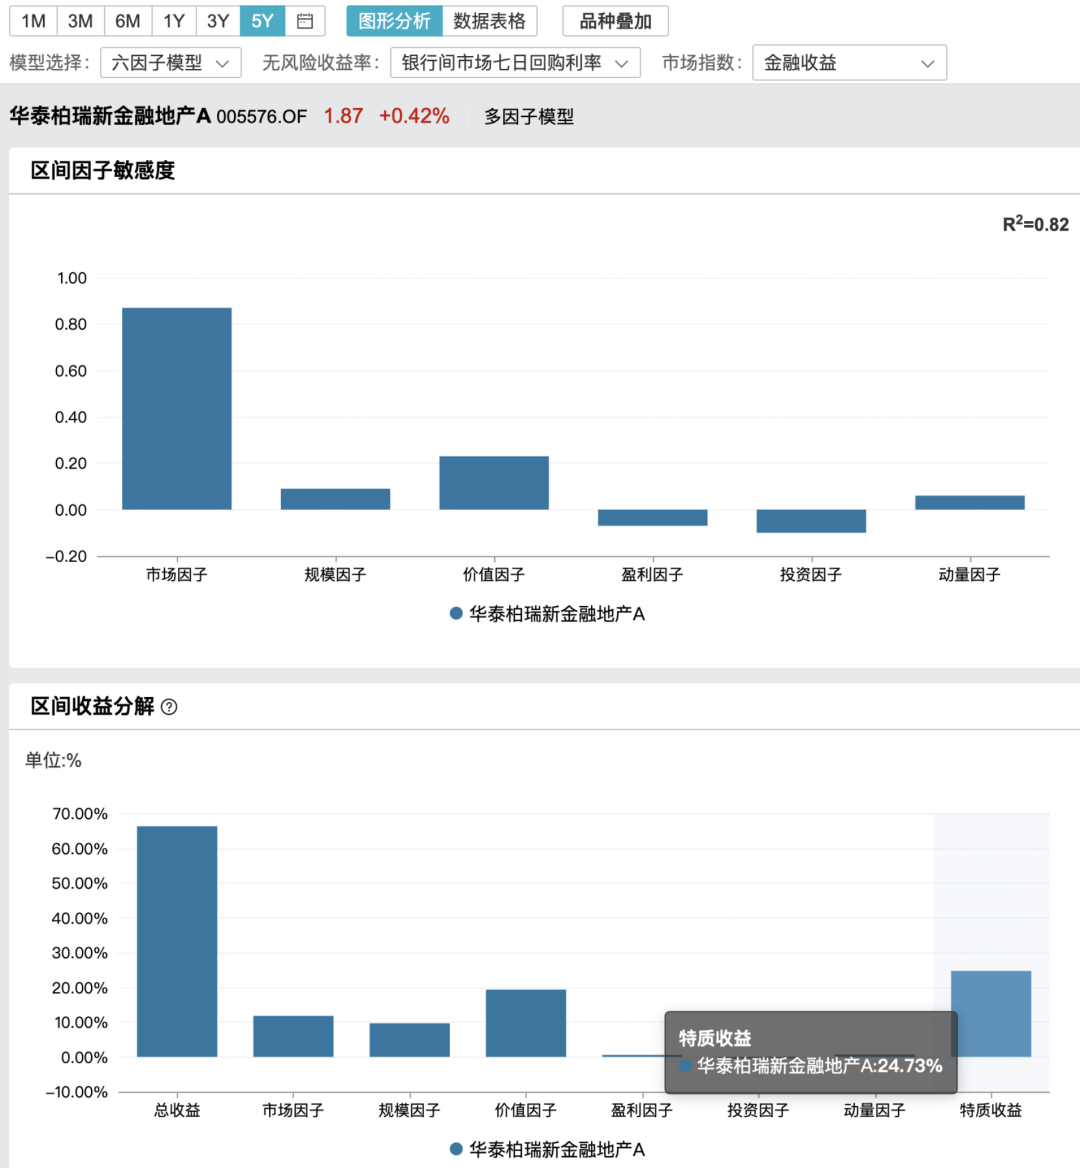The height and width of the screenshot is (1168, 1080).
Task: Click the 单位:% label
Action: [x=53, y=761]
